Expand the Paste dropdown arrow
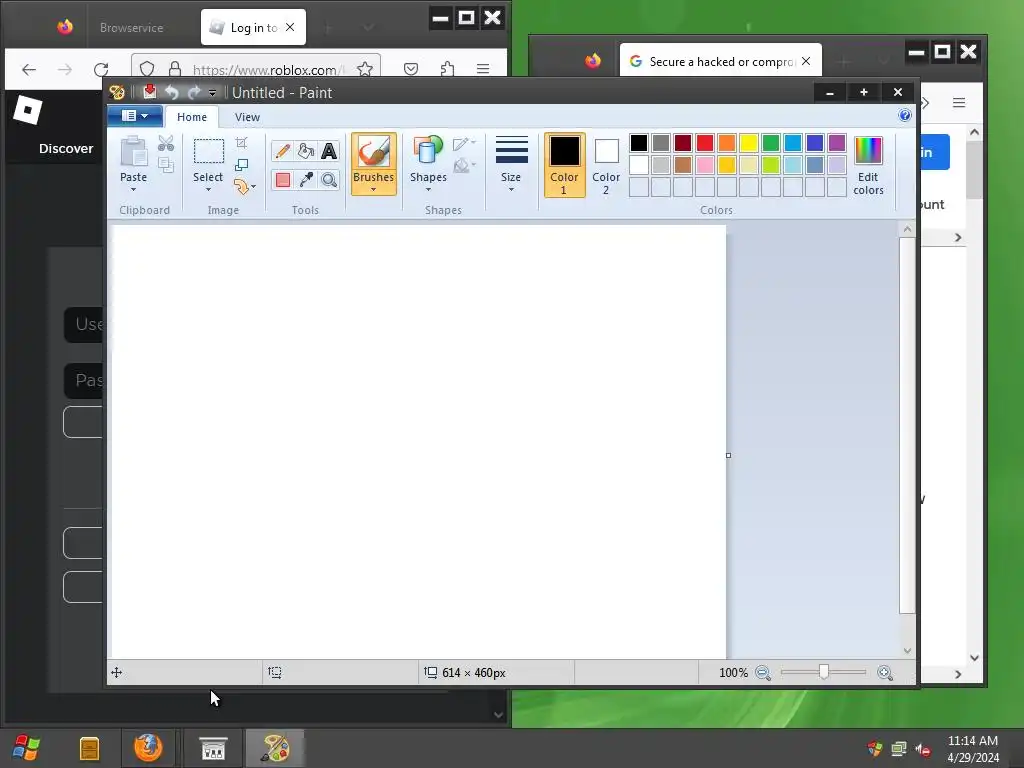Image resolution: width=1024 pixels, height=768 pixels. tap(133, 190)
